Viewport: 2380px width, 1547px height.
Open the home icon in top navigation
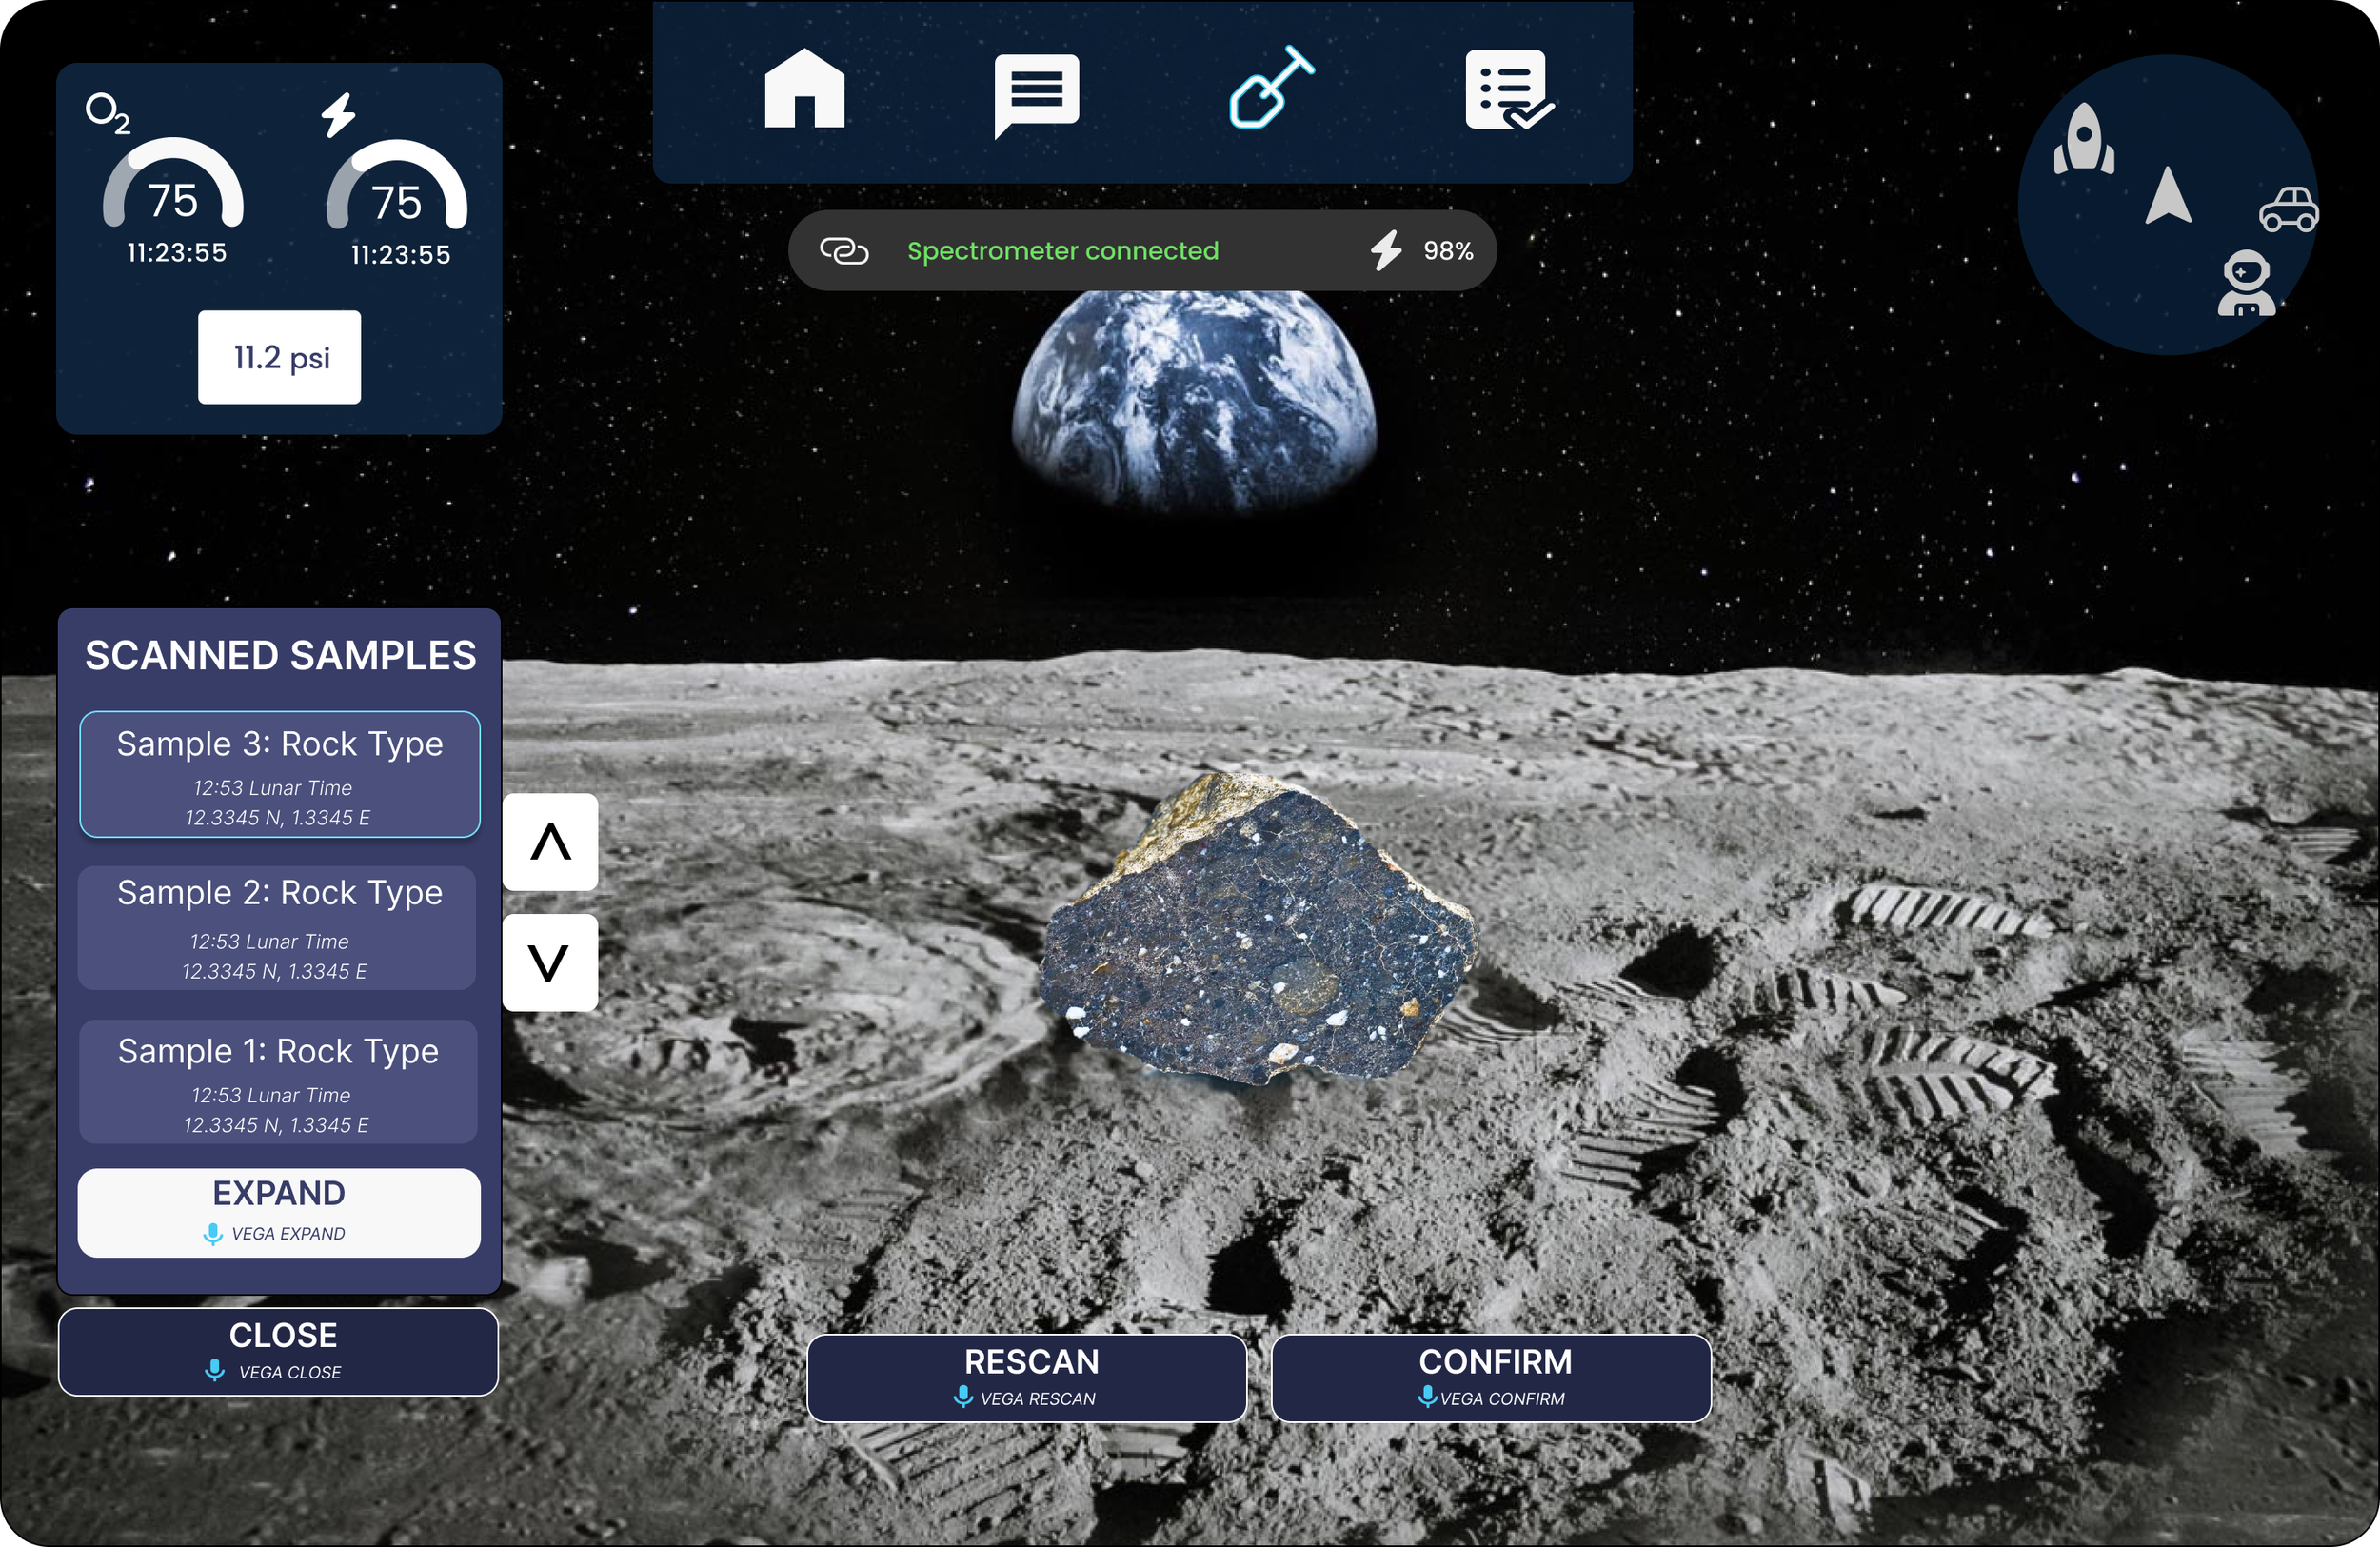pyautogui.click(x=804, y=89)
